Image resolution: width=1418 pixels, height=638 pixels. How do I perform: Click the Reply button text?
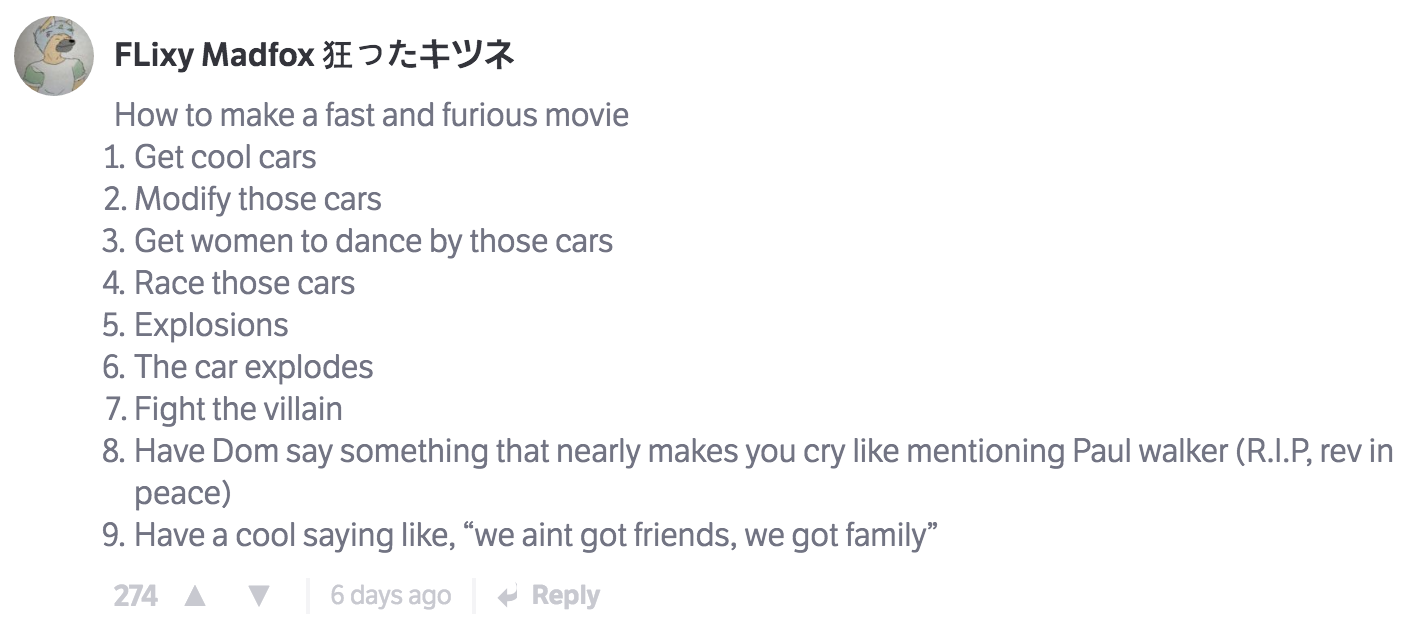pos(566,596)
